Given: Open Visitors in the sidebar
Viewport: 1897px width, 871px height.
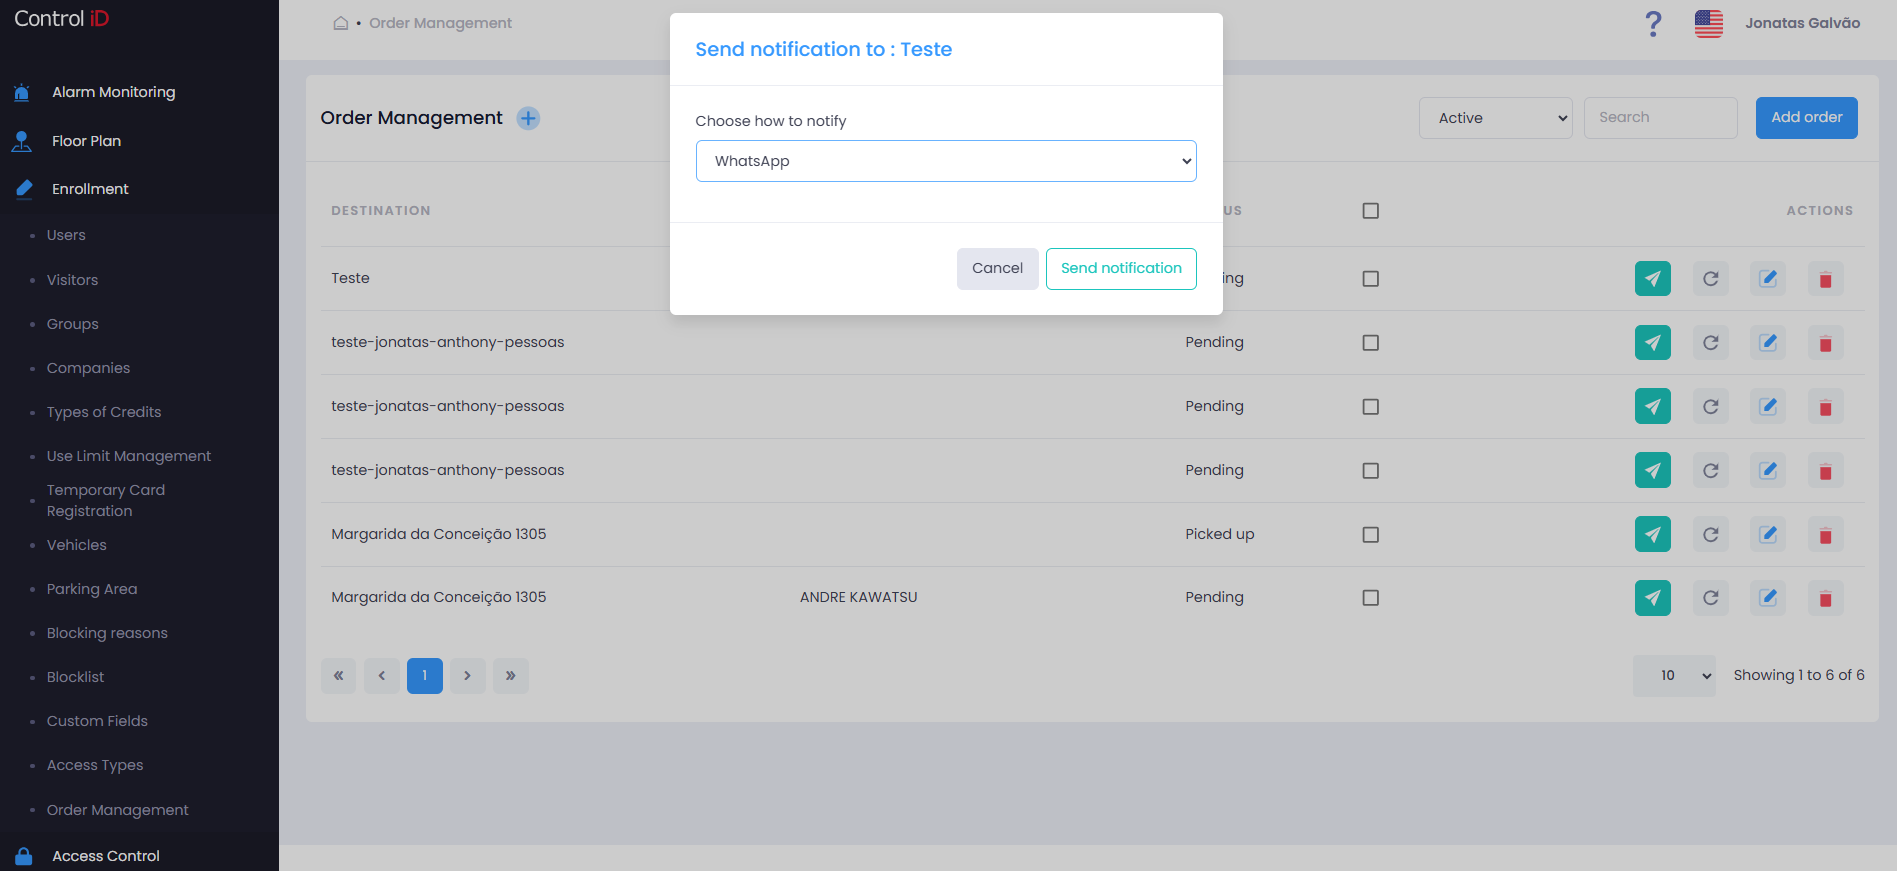Looking at the screenshot, I should click(x=72, y=280).
